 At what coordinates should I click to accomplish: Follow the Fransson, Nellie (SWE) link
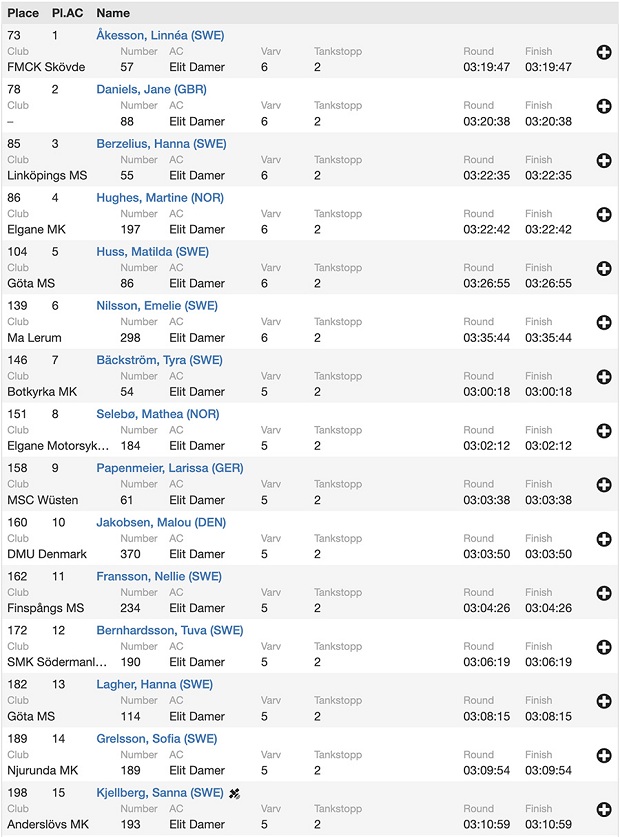[159, 576]
